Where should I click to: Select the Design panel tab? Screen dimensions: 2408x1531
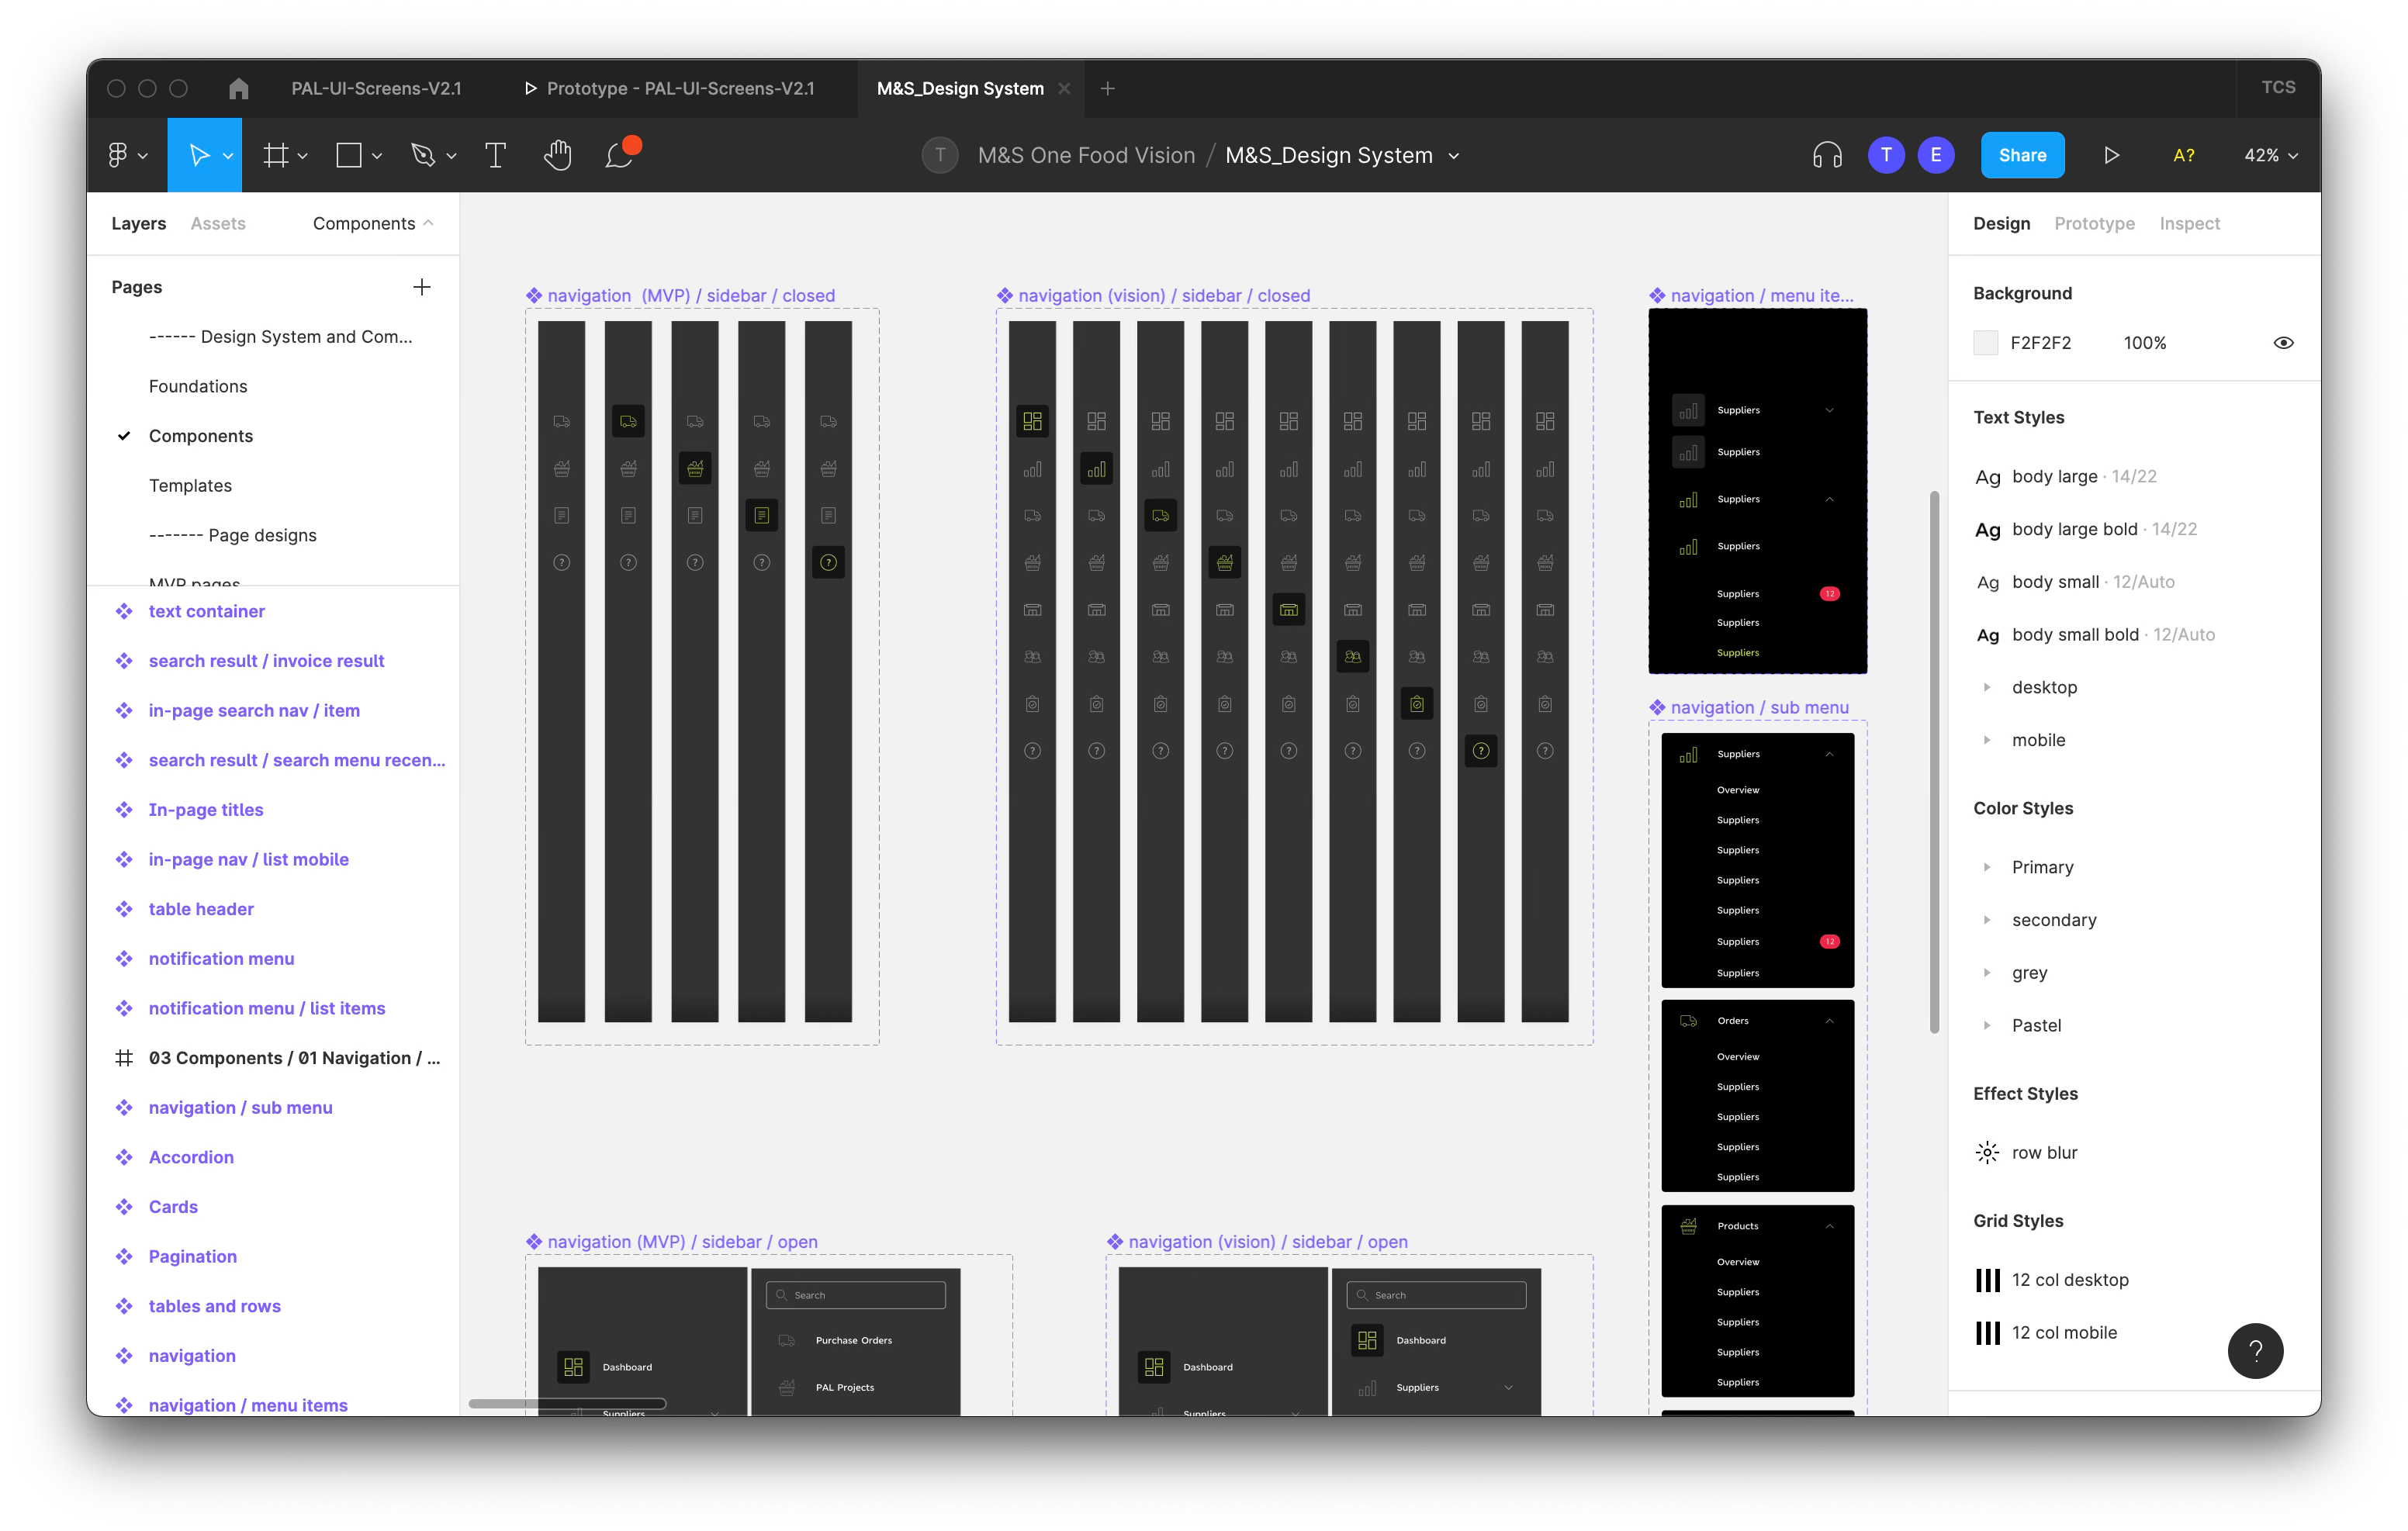click(x=2001, y=223)
